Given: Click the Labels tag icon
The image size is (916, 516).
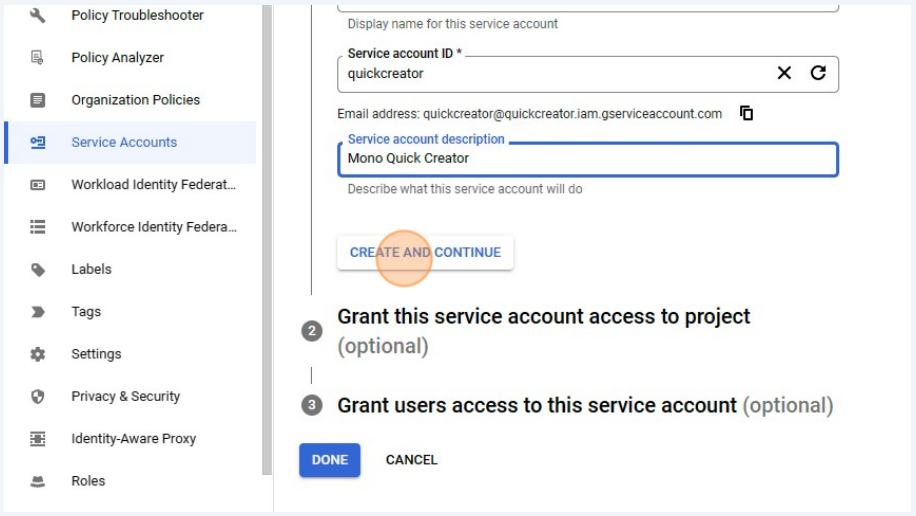Looking at the screenshot, I should pyautogui.click(x=37, y=269).
